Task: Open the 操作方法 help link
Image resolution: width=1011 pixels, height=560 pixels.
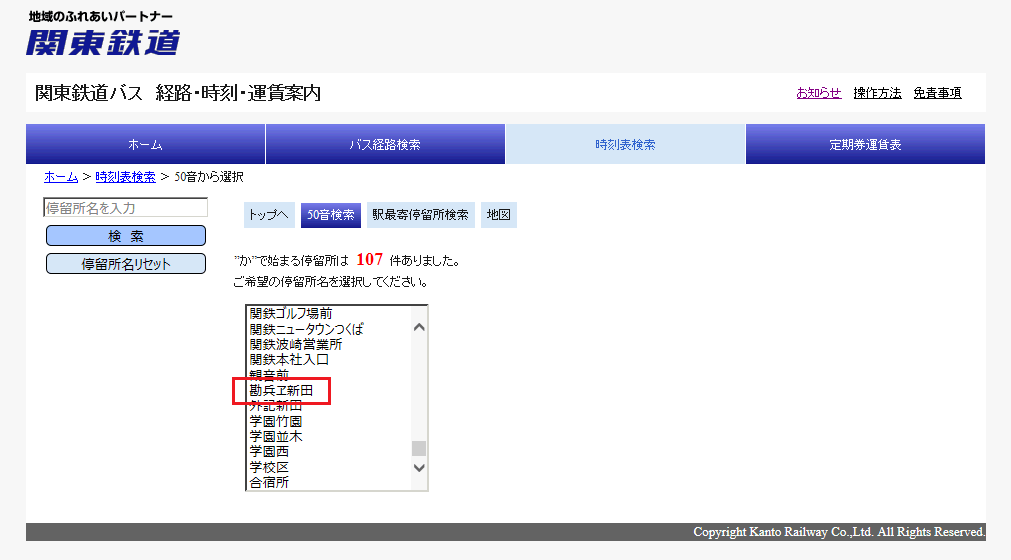Action: [877, 93]
